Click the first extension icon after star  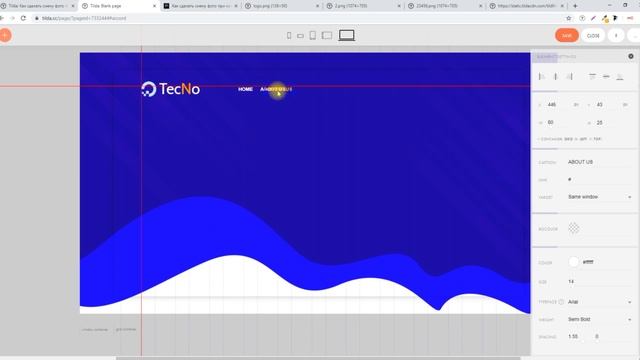(582, 18)
